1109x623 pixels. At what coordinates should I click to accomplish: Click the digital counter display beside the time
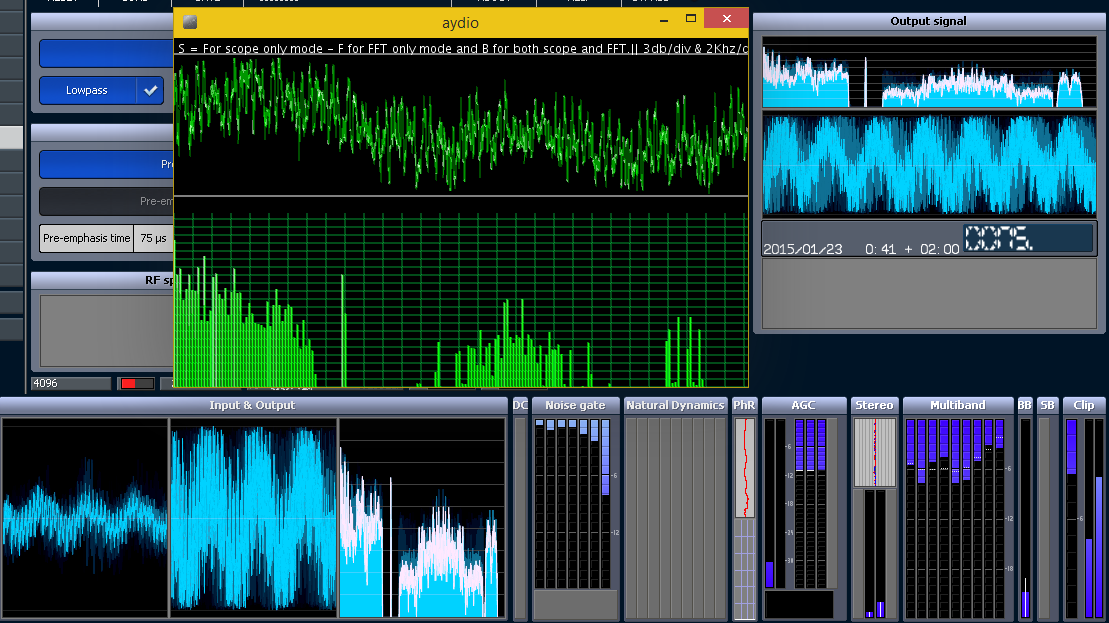coord(1029,238)
